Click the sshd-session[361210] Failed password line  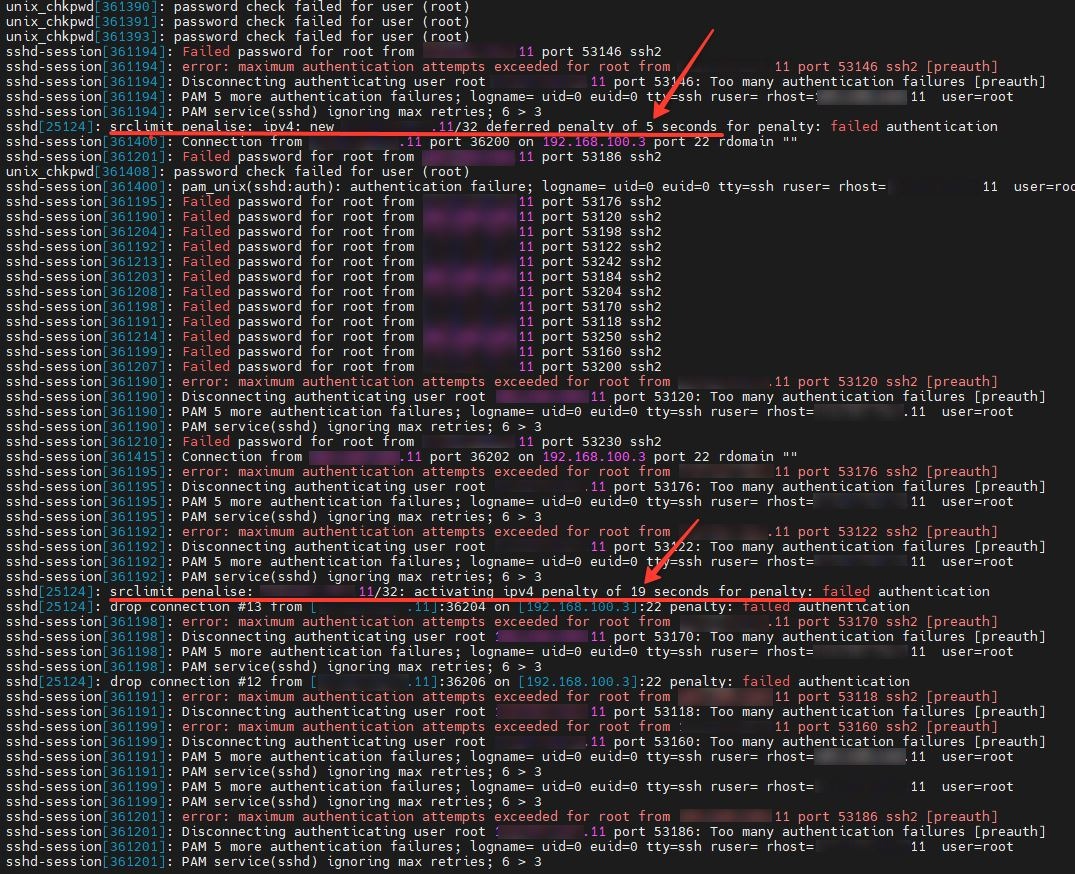(334, 442)
